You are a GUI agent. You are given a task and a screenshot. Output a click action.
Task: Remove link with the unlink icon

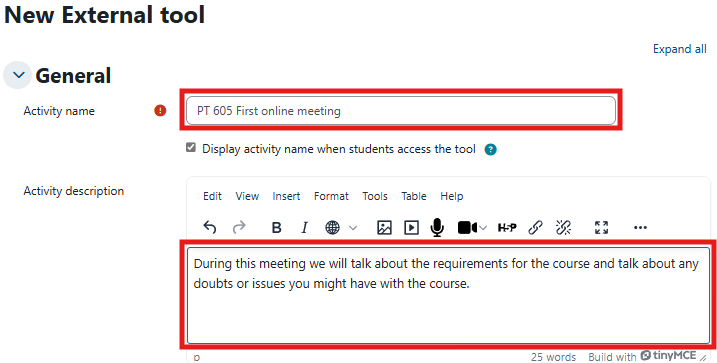[563, 227]
